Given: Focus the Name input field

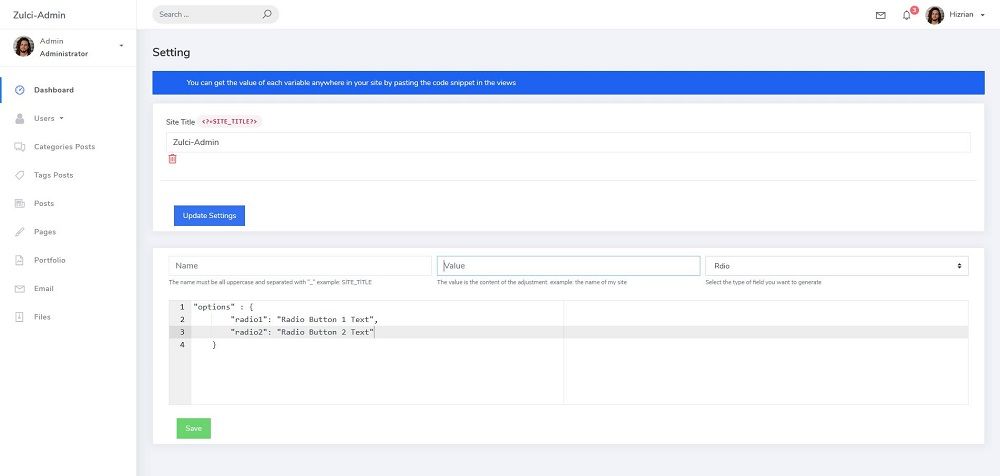Looking at the screenshot, I should (x=300, y=266).
